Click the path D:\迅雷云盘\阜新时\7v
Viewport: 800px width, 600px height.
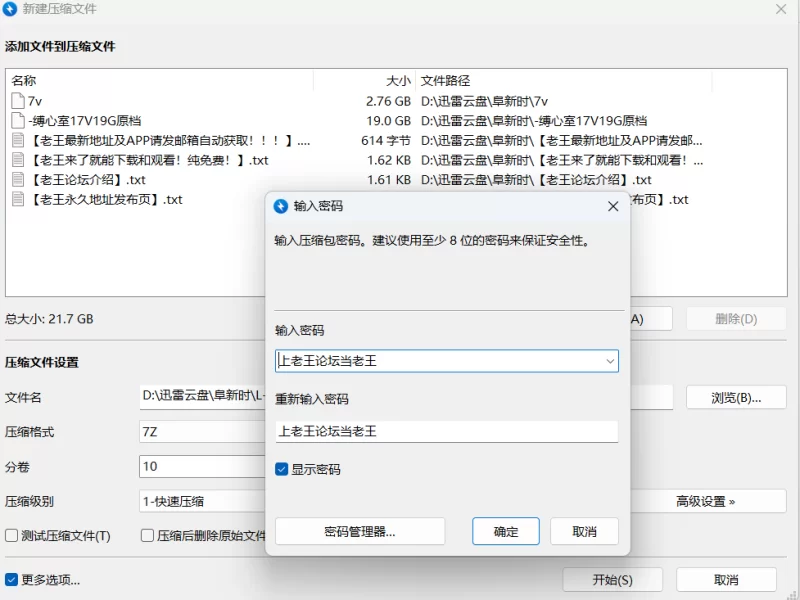484,101
